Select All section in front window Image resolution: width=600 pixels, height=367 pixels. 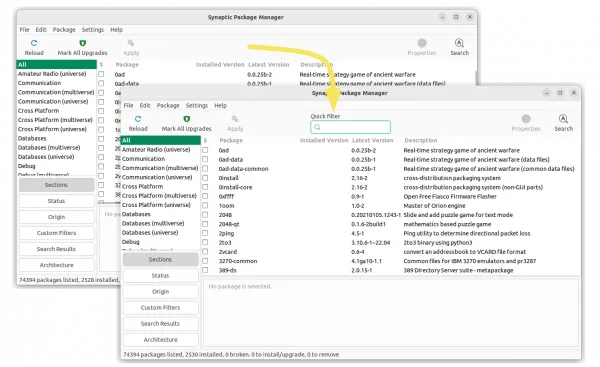[161, 140]
